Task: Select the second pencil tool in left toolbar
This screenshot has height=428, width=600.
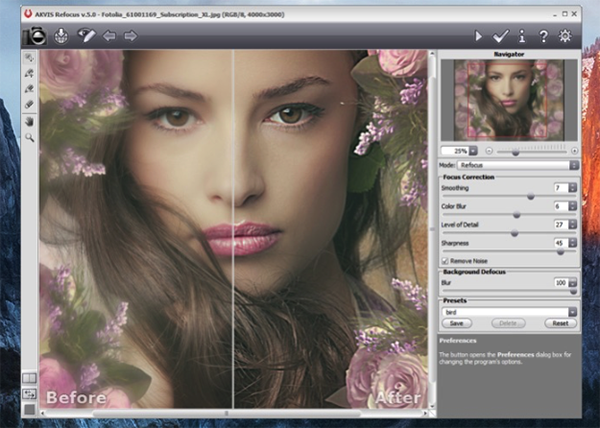Action: coord(29,73)
